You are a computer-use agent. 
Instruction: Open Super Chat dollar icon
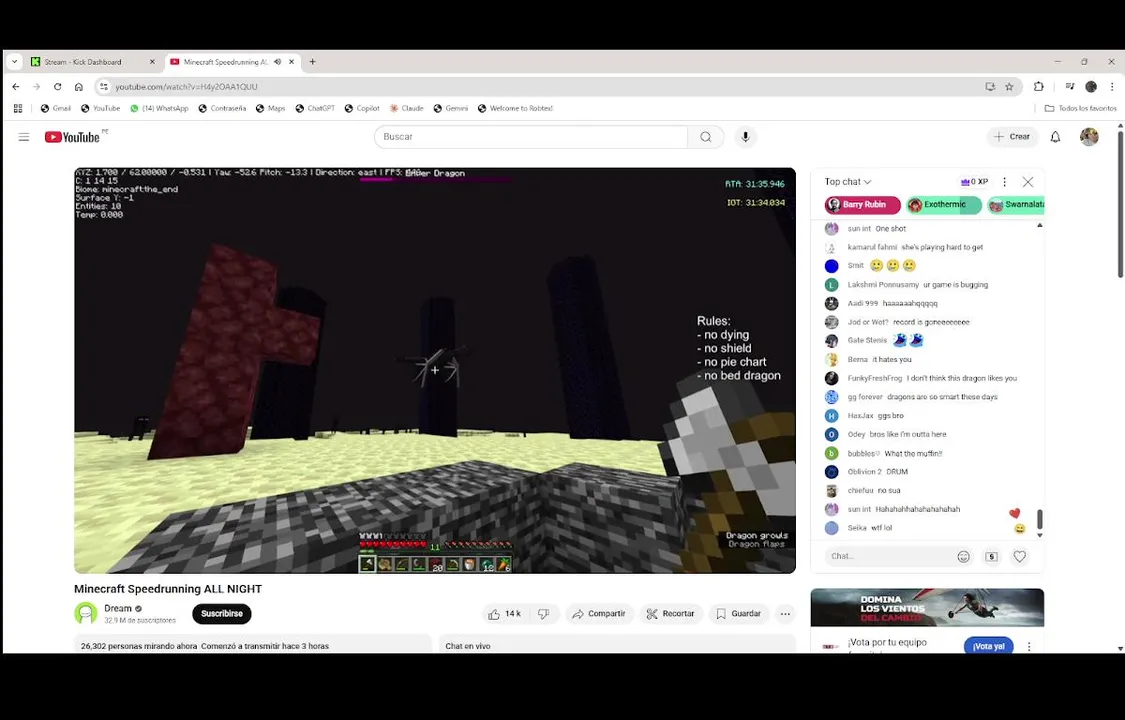pyautogui.click(x=992, y=556)
